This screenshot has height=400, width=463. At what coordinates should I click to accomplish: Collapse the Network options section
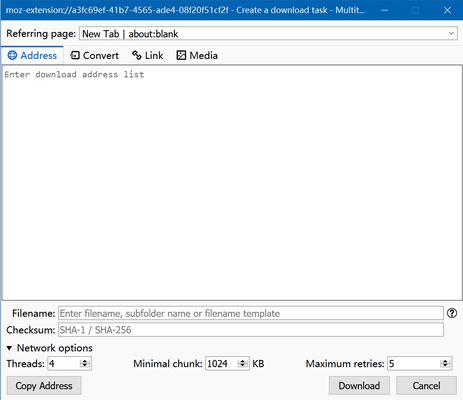coord(49,348)
